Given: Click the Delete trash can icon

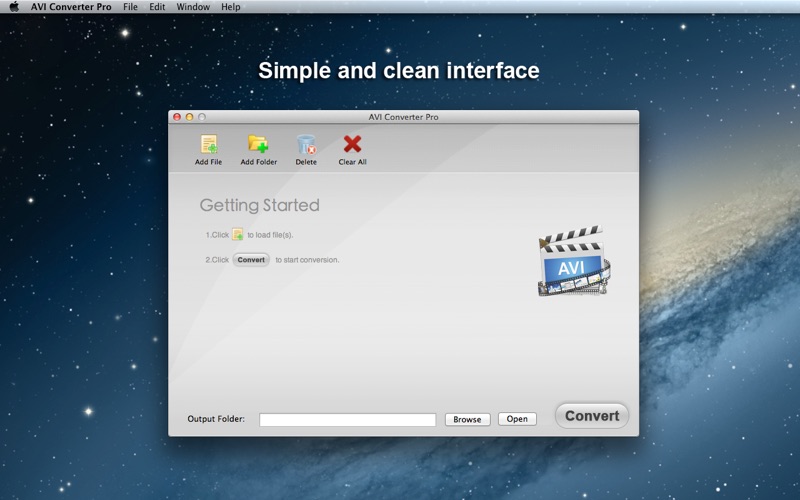Looking at the screenshot, I should (306, 144).
